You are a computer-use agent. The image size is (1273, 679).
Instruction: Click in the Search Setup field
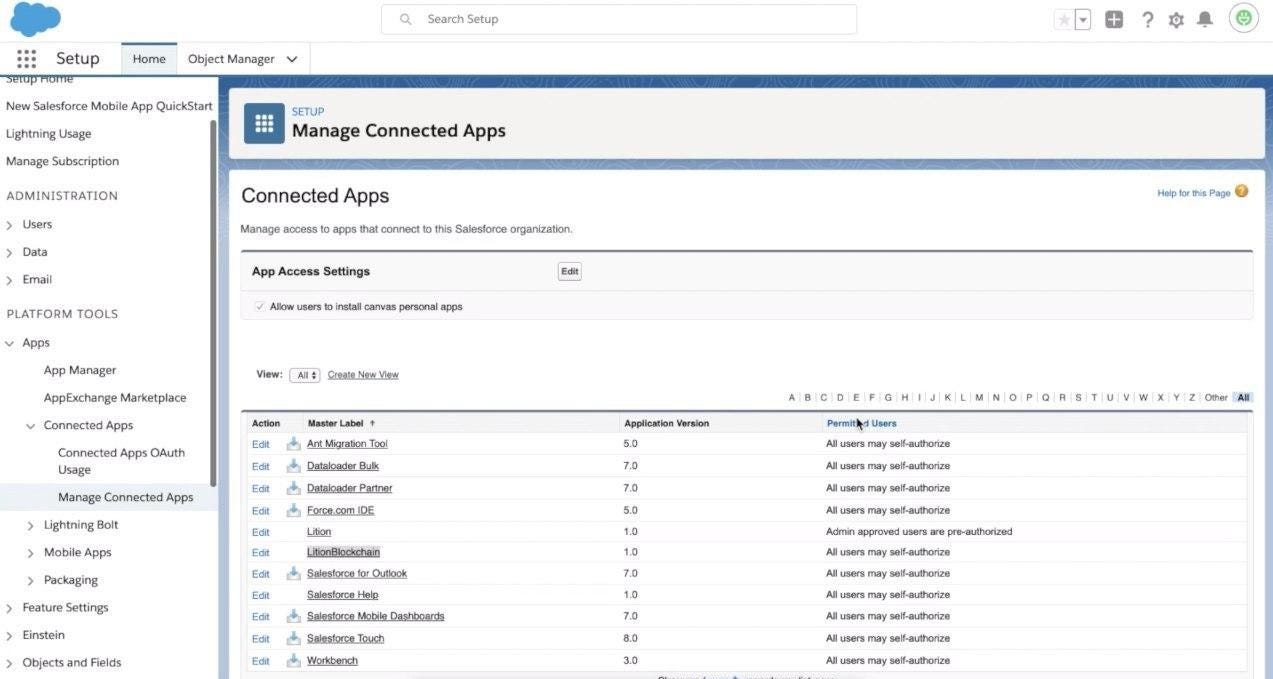click(619, 19)
